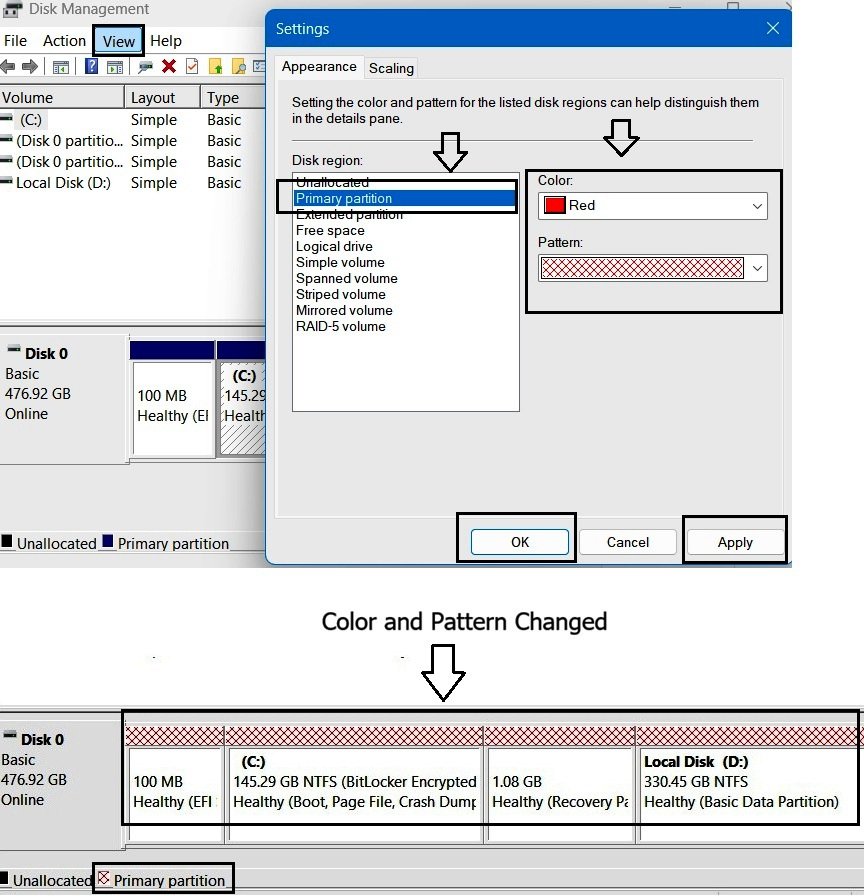Click Cancel in the Settings dialog
This screenshot has height=896, width=864.
[x=627, y=542]
